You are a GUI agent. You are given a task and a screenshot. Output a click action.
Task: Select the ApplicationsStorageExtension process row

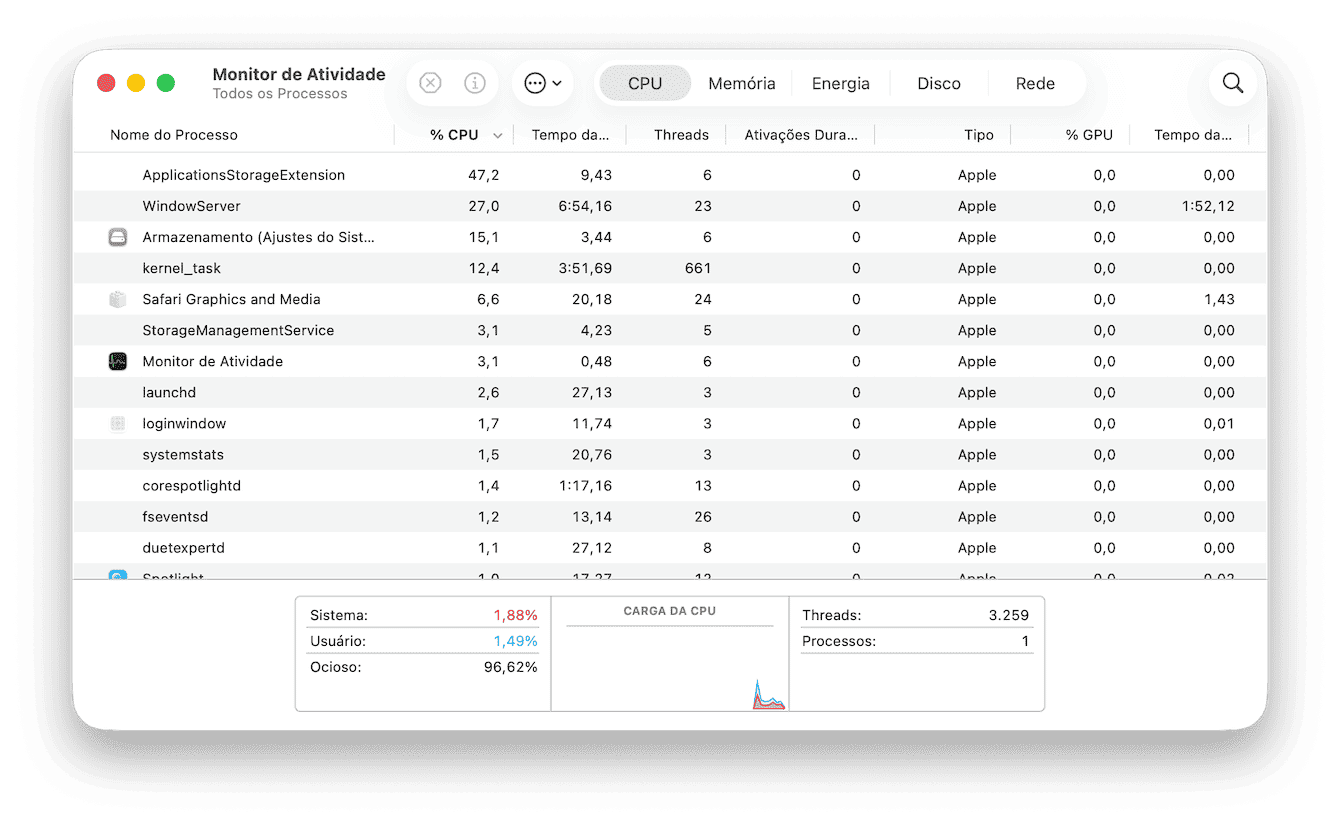670,175
